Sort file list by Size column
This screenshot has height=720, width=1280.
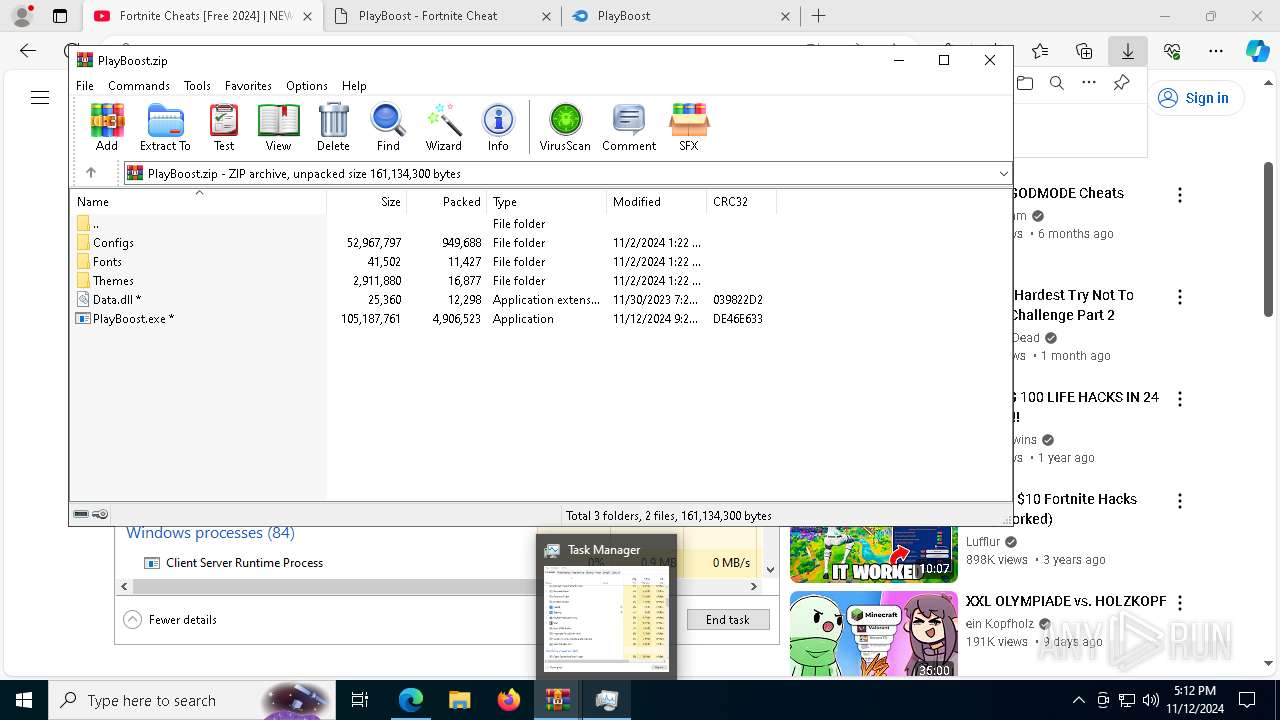pyautogui.click(x=366, y=202)
